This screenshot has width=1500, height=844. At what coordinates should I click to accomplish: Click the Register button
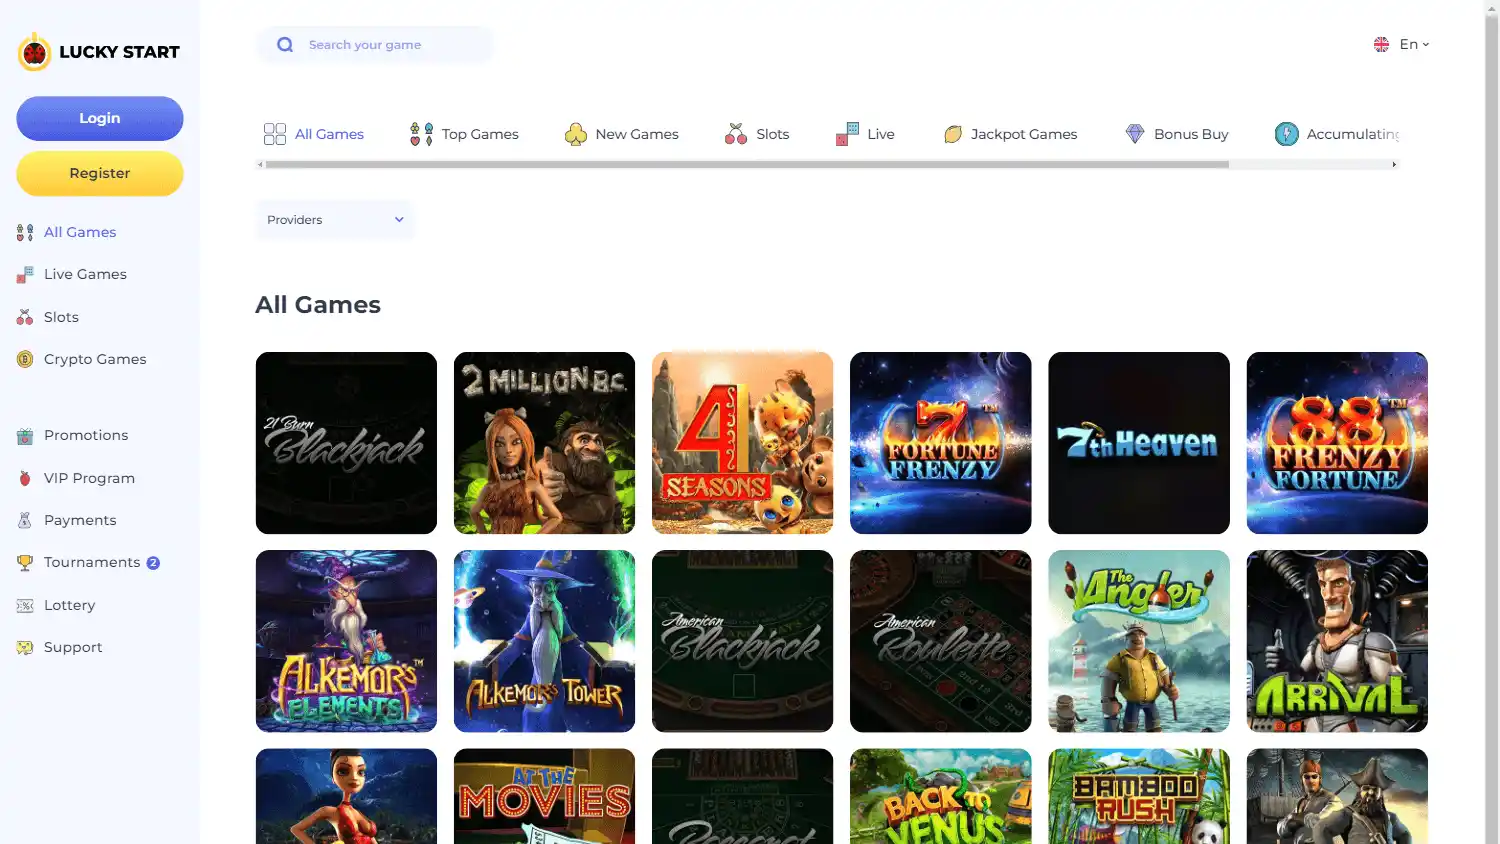click(x=100, y=173)
